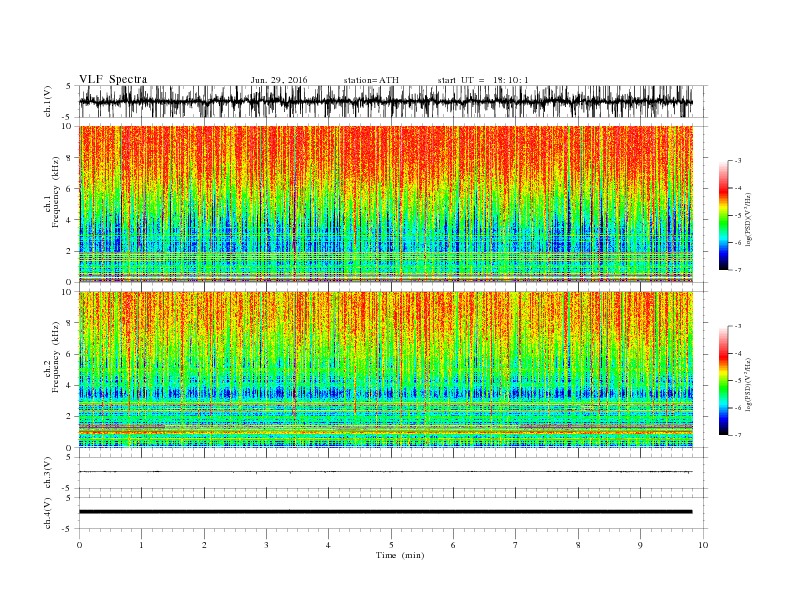Click the "-7" tick on the lower colorbar
Screen dimensions: 792x612
(x=738, y=435)
